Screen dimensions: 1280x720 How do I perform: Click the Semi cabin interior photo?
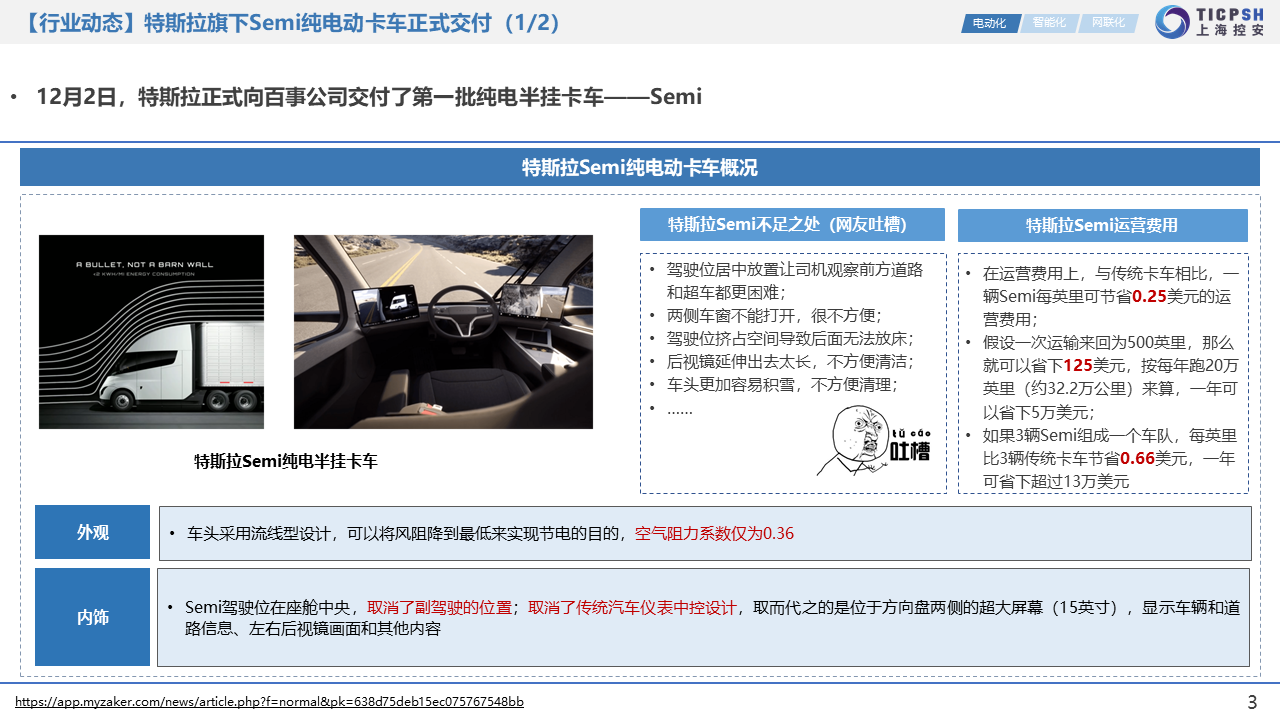point(443,332)
